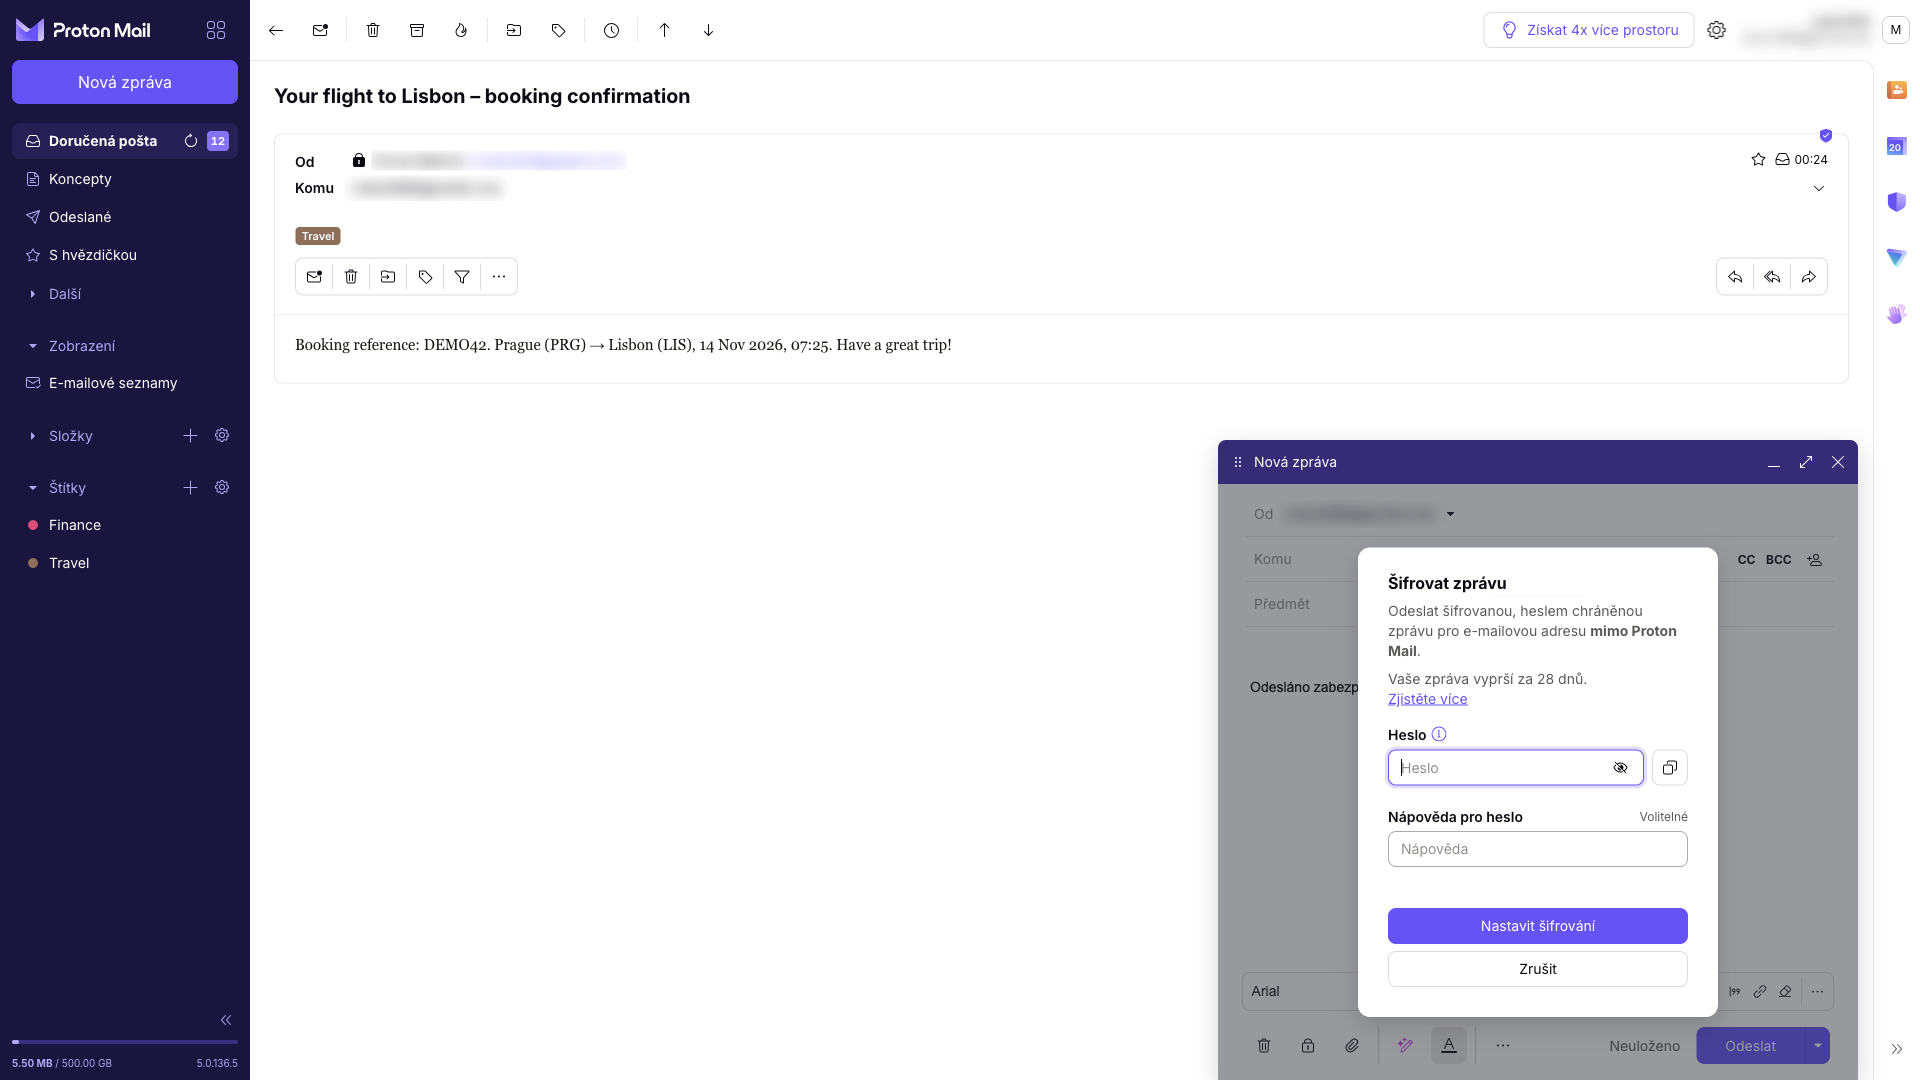Go back with the left arrow icon
This screenshot has height=1080, width=1920.
click(x=276, y=30)
